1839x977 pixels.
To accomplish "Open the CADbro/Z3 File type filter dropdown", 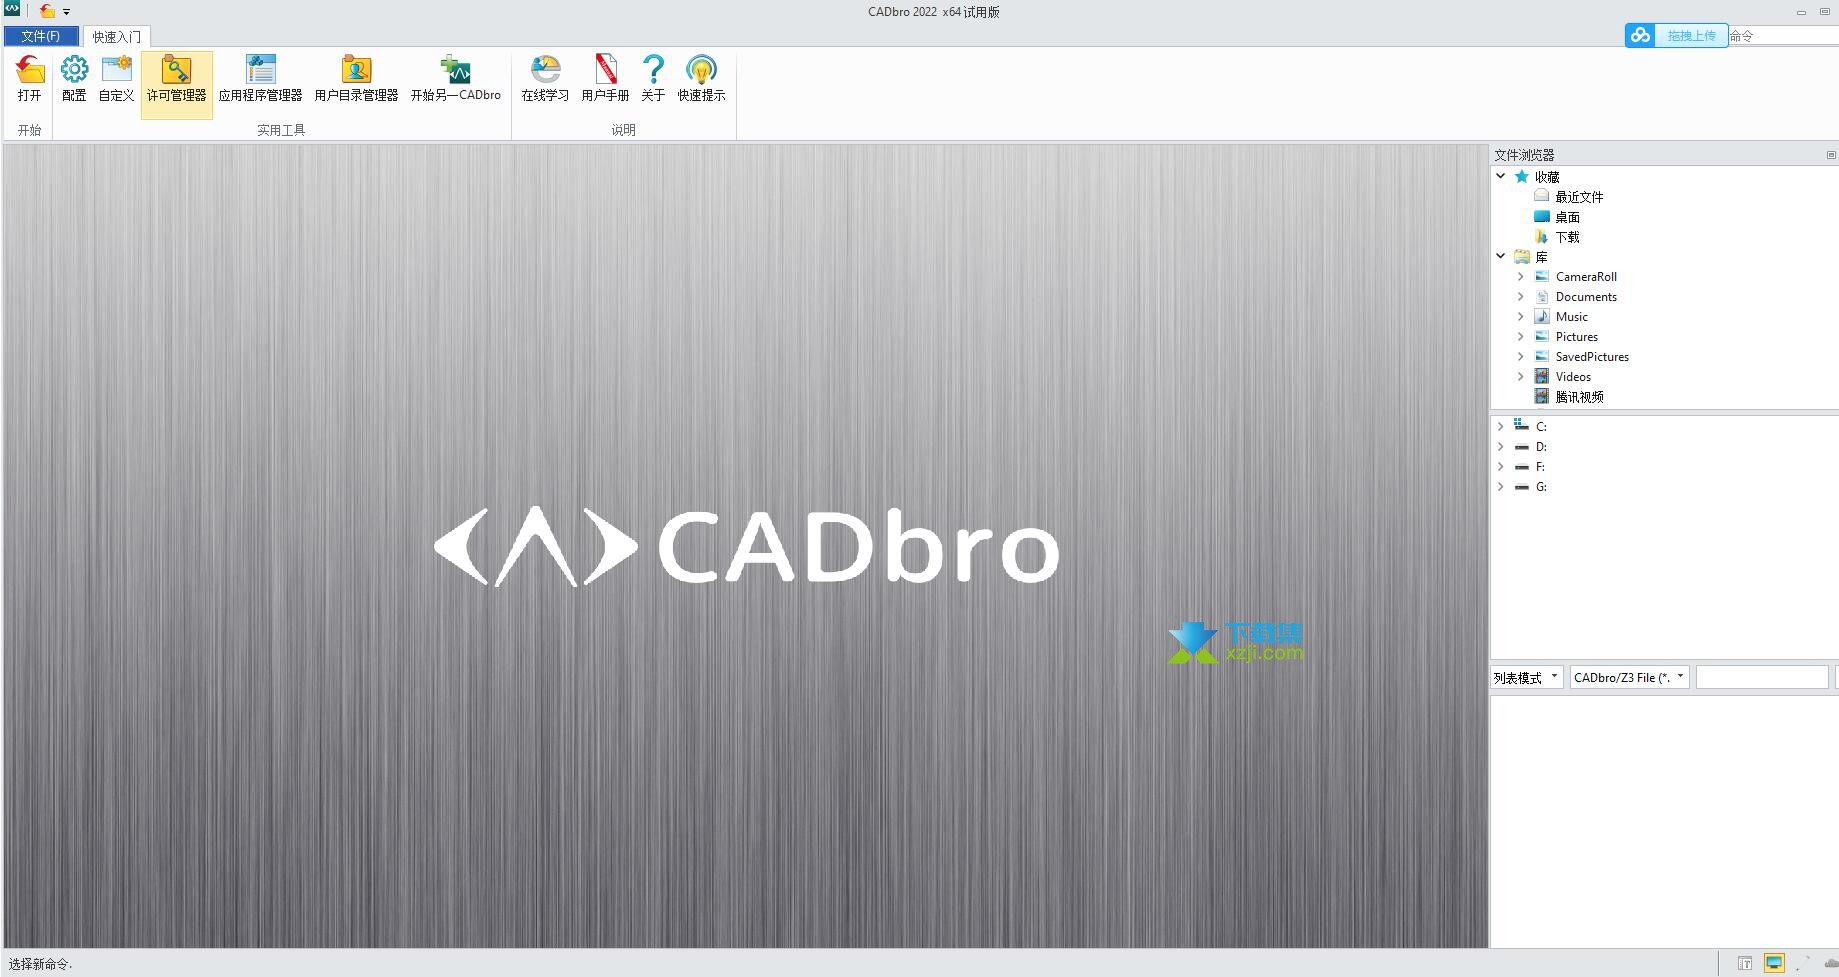I will [1630, 677].
